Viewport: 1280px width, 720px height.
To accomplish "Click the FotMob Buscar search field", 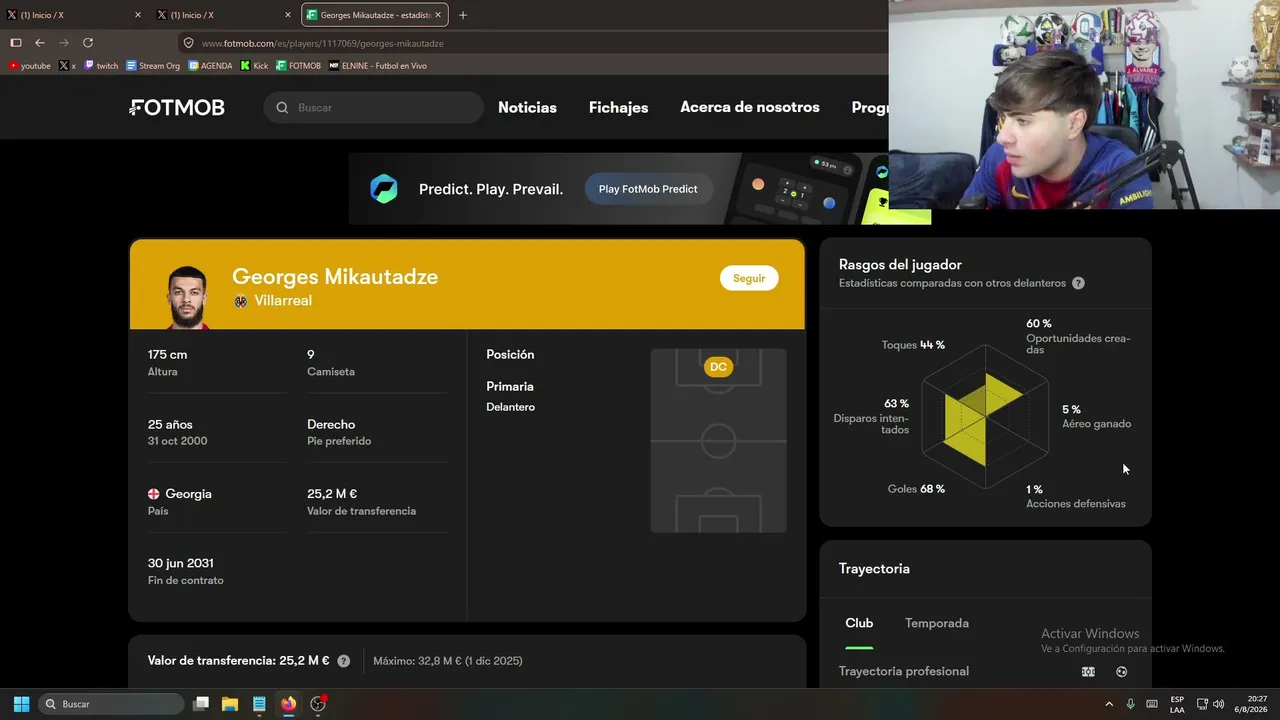I will click(374, 108).
